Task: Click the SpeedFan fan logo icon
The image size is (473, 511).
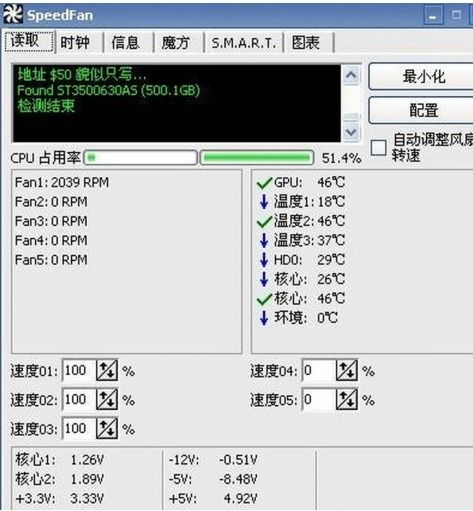Action: [13, 15]
